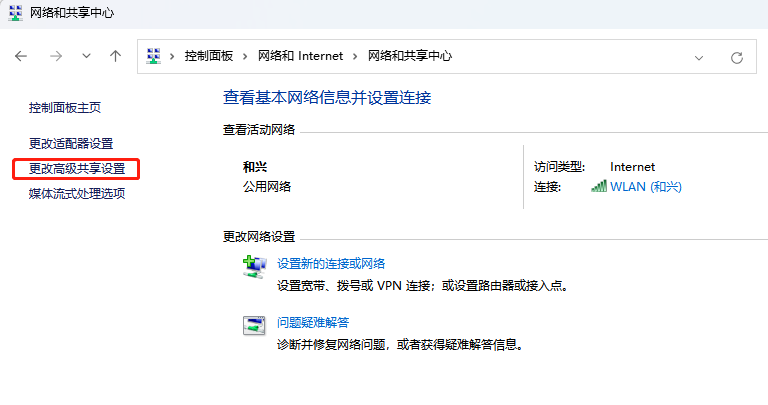Open the recent locations dropdown chevron
768x405 pixels.
(86, 57)
